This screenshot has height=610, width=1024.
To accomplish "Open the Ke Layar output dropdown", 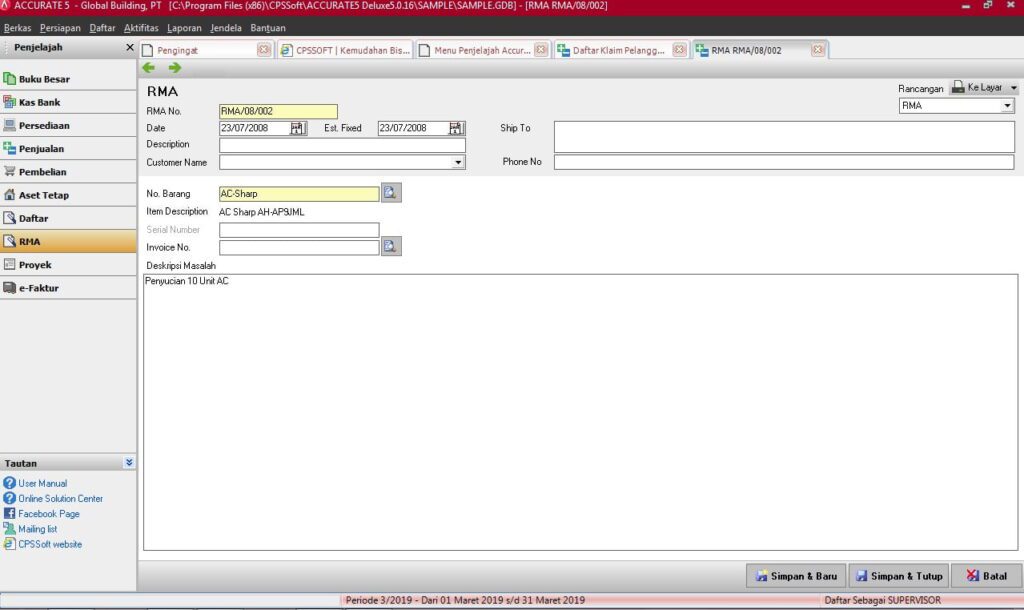I will click(1015, 87).
